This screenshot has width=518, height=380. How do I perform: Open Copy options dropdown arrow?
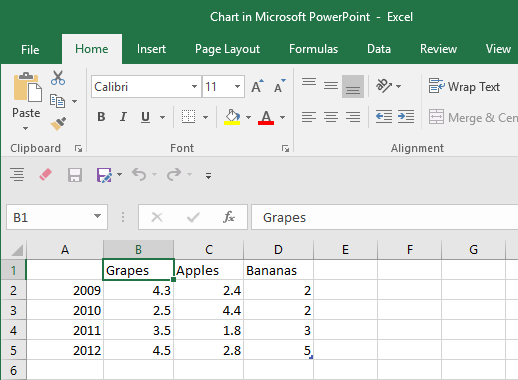pos(75,101)
